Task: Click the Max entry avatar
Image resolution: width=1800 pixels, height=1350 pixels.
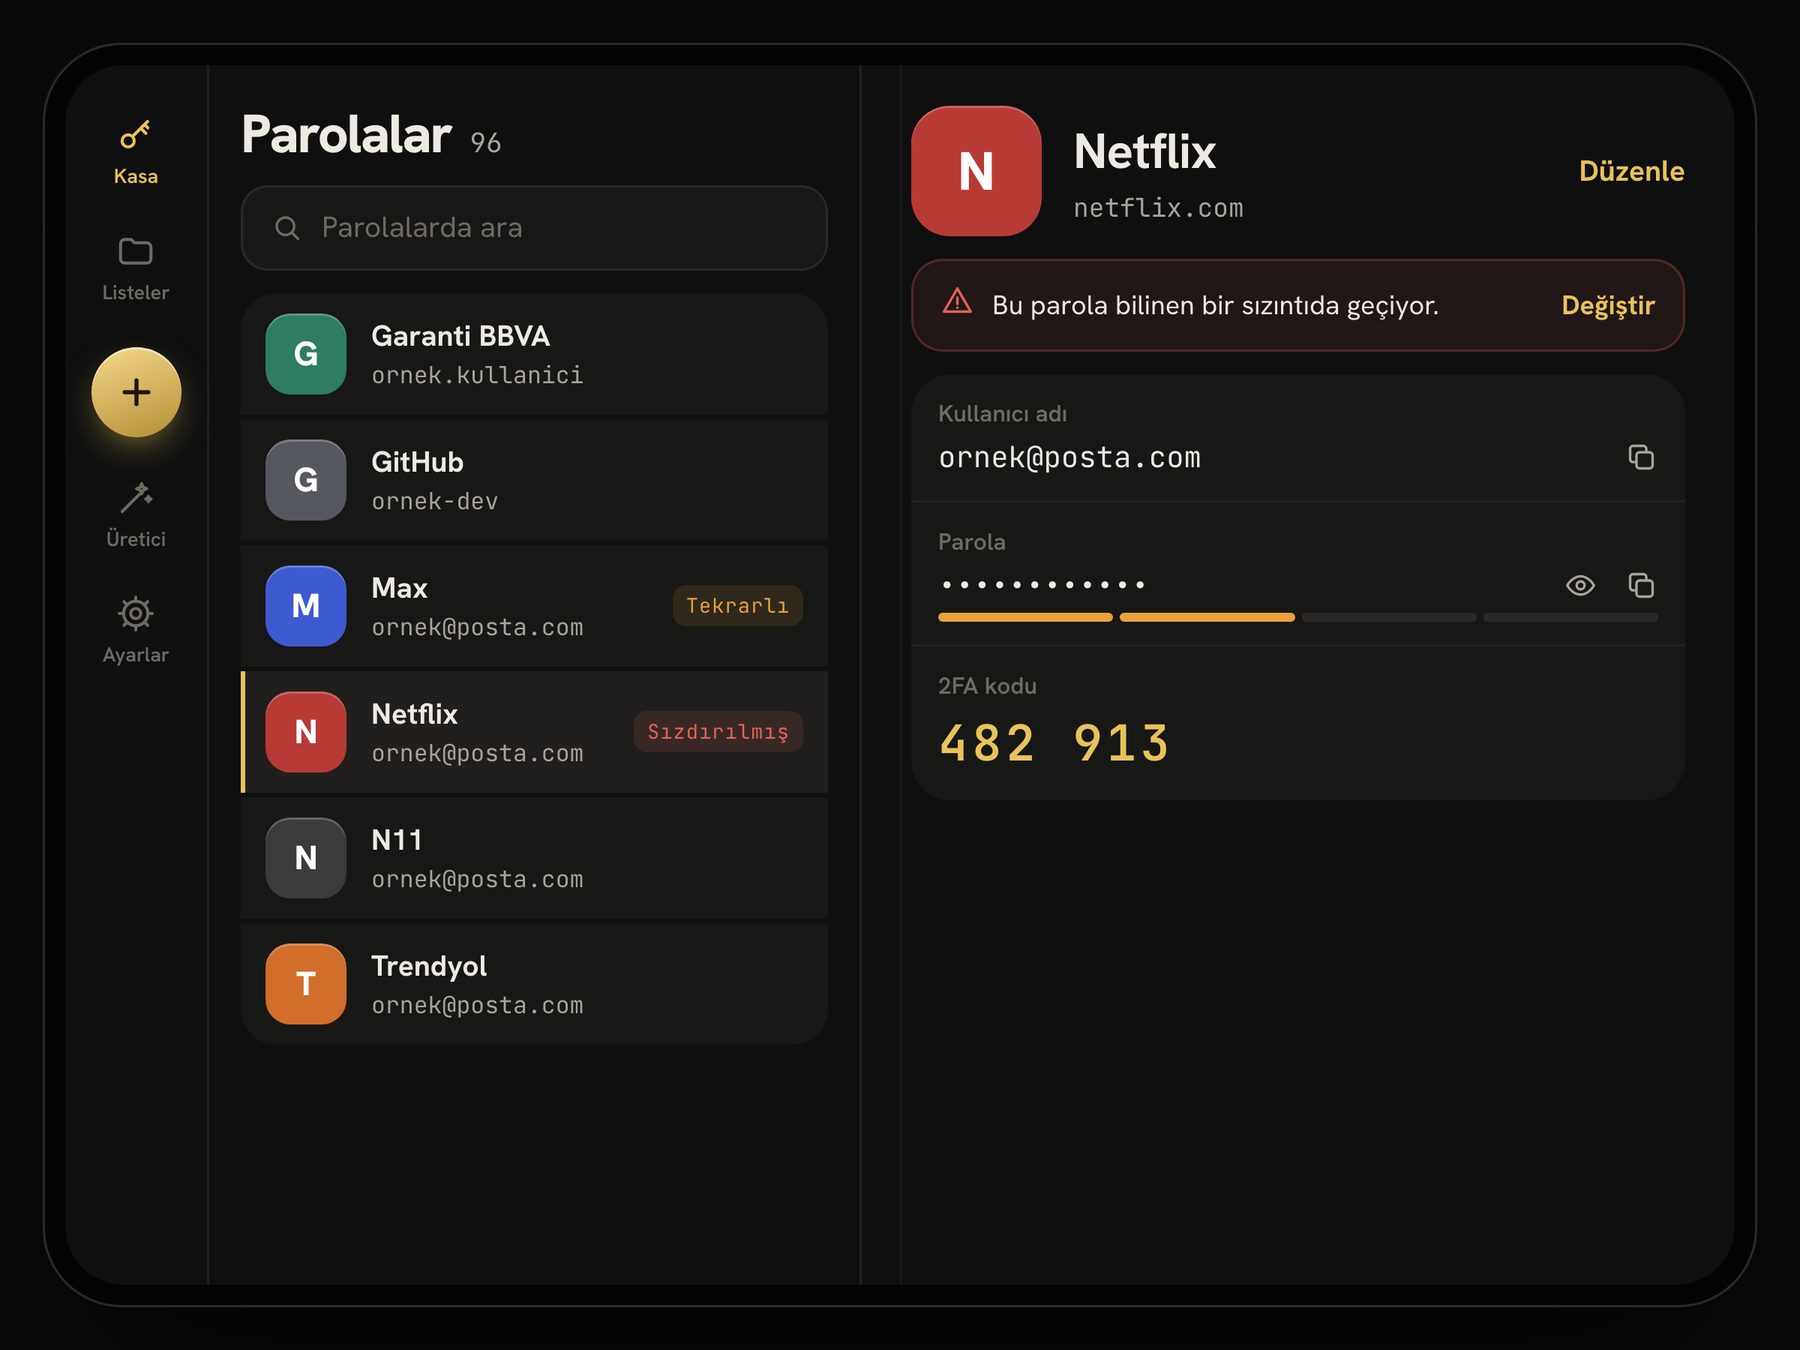Action: [306, 606]
